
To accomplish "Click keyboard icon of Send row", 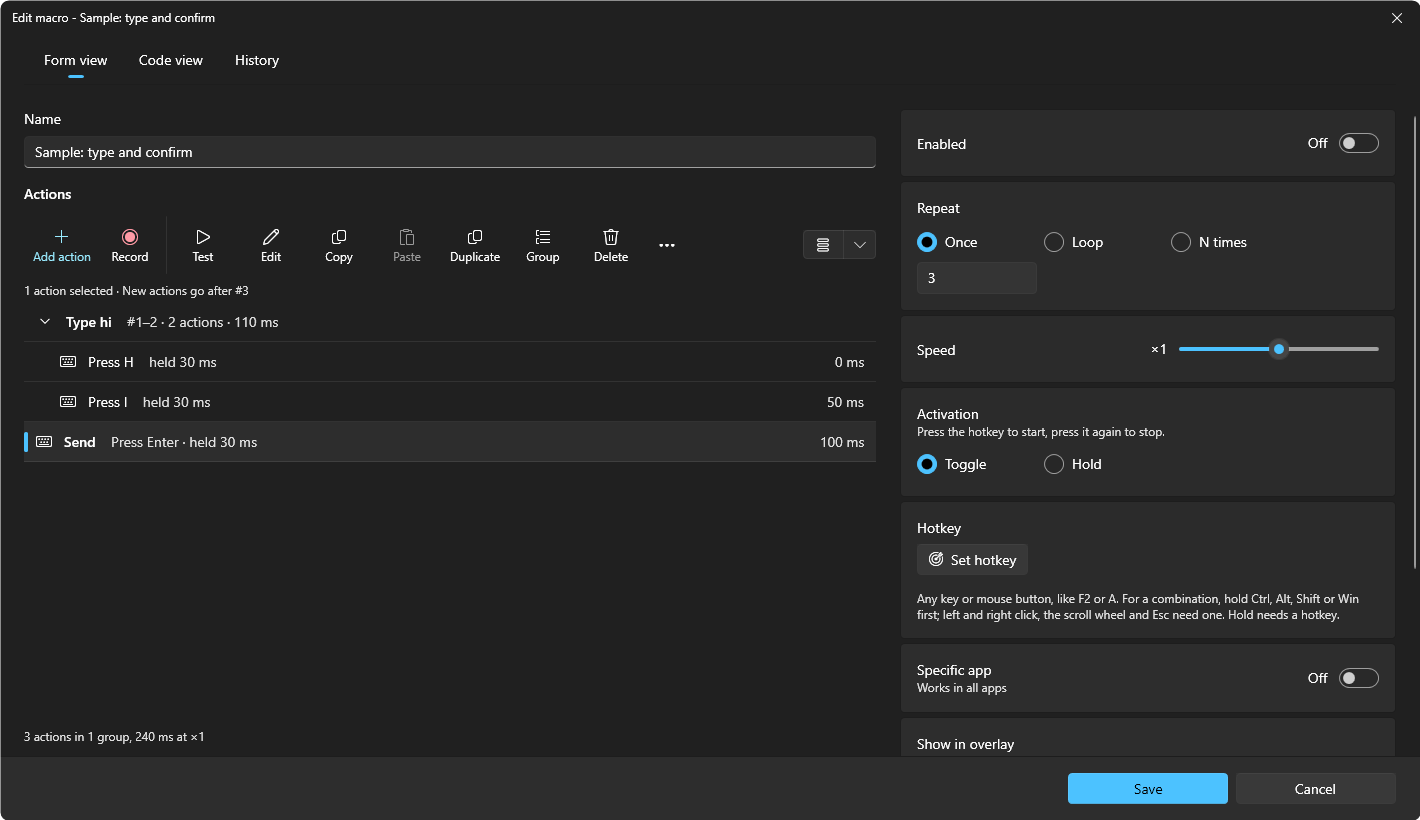I will pyautogui.click(x=44, y=442).
